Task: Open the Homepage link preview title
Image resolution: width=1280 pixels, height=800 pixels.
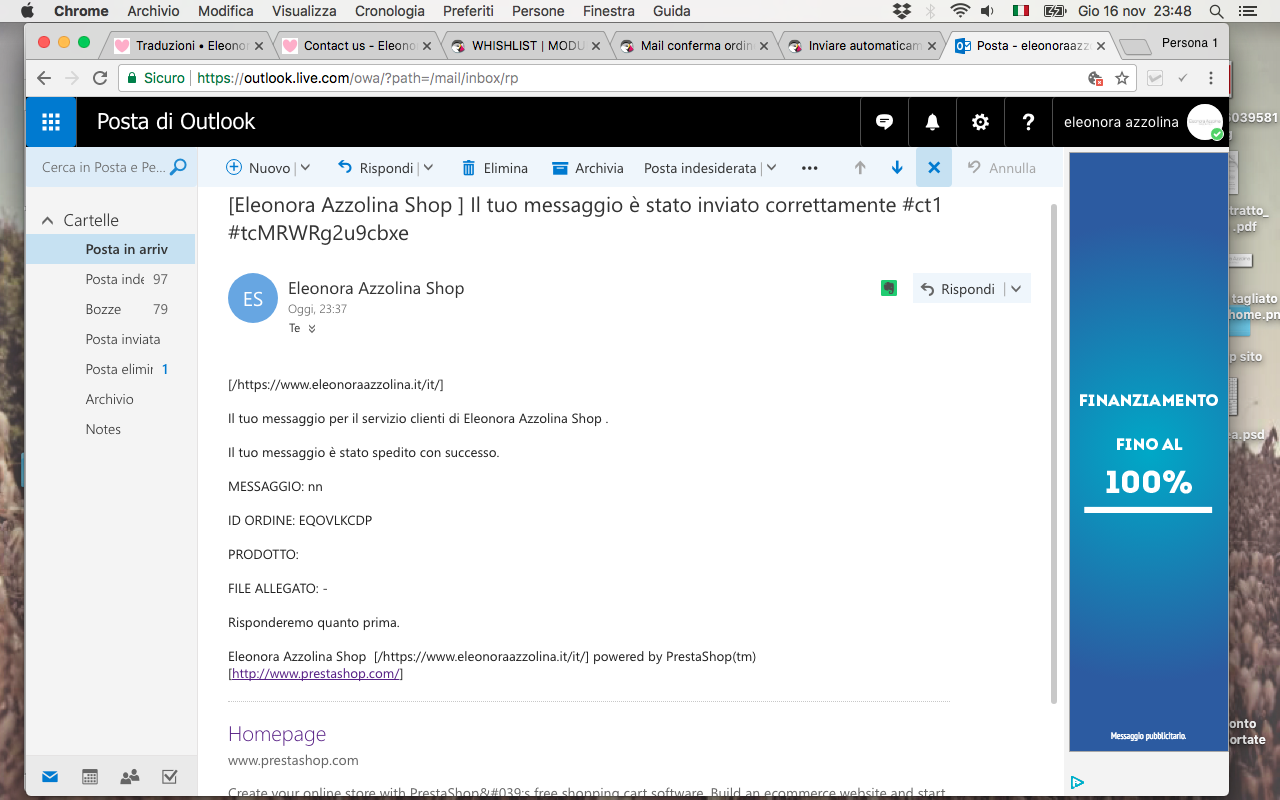Action: pos(277,734)
